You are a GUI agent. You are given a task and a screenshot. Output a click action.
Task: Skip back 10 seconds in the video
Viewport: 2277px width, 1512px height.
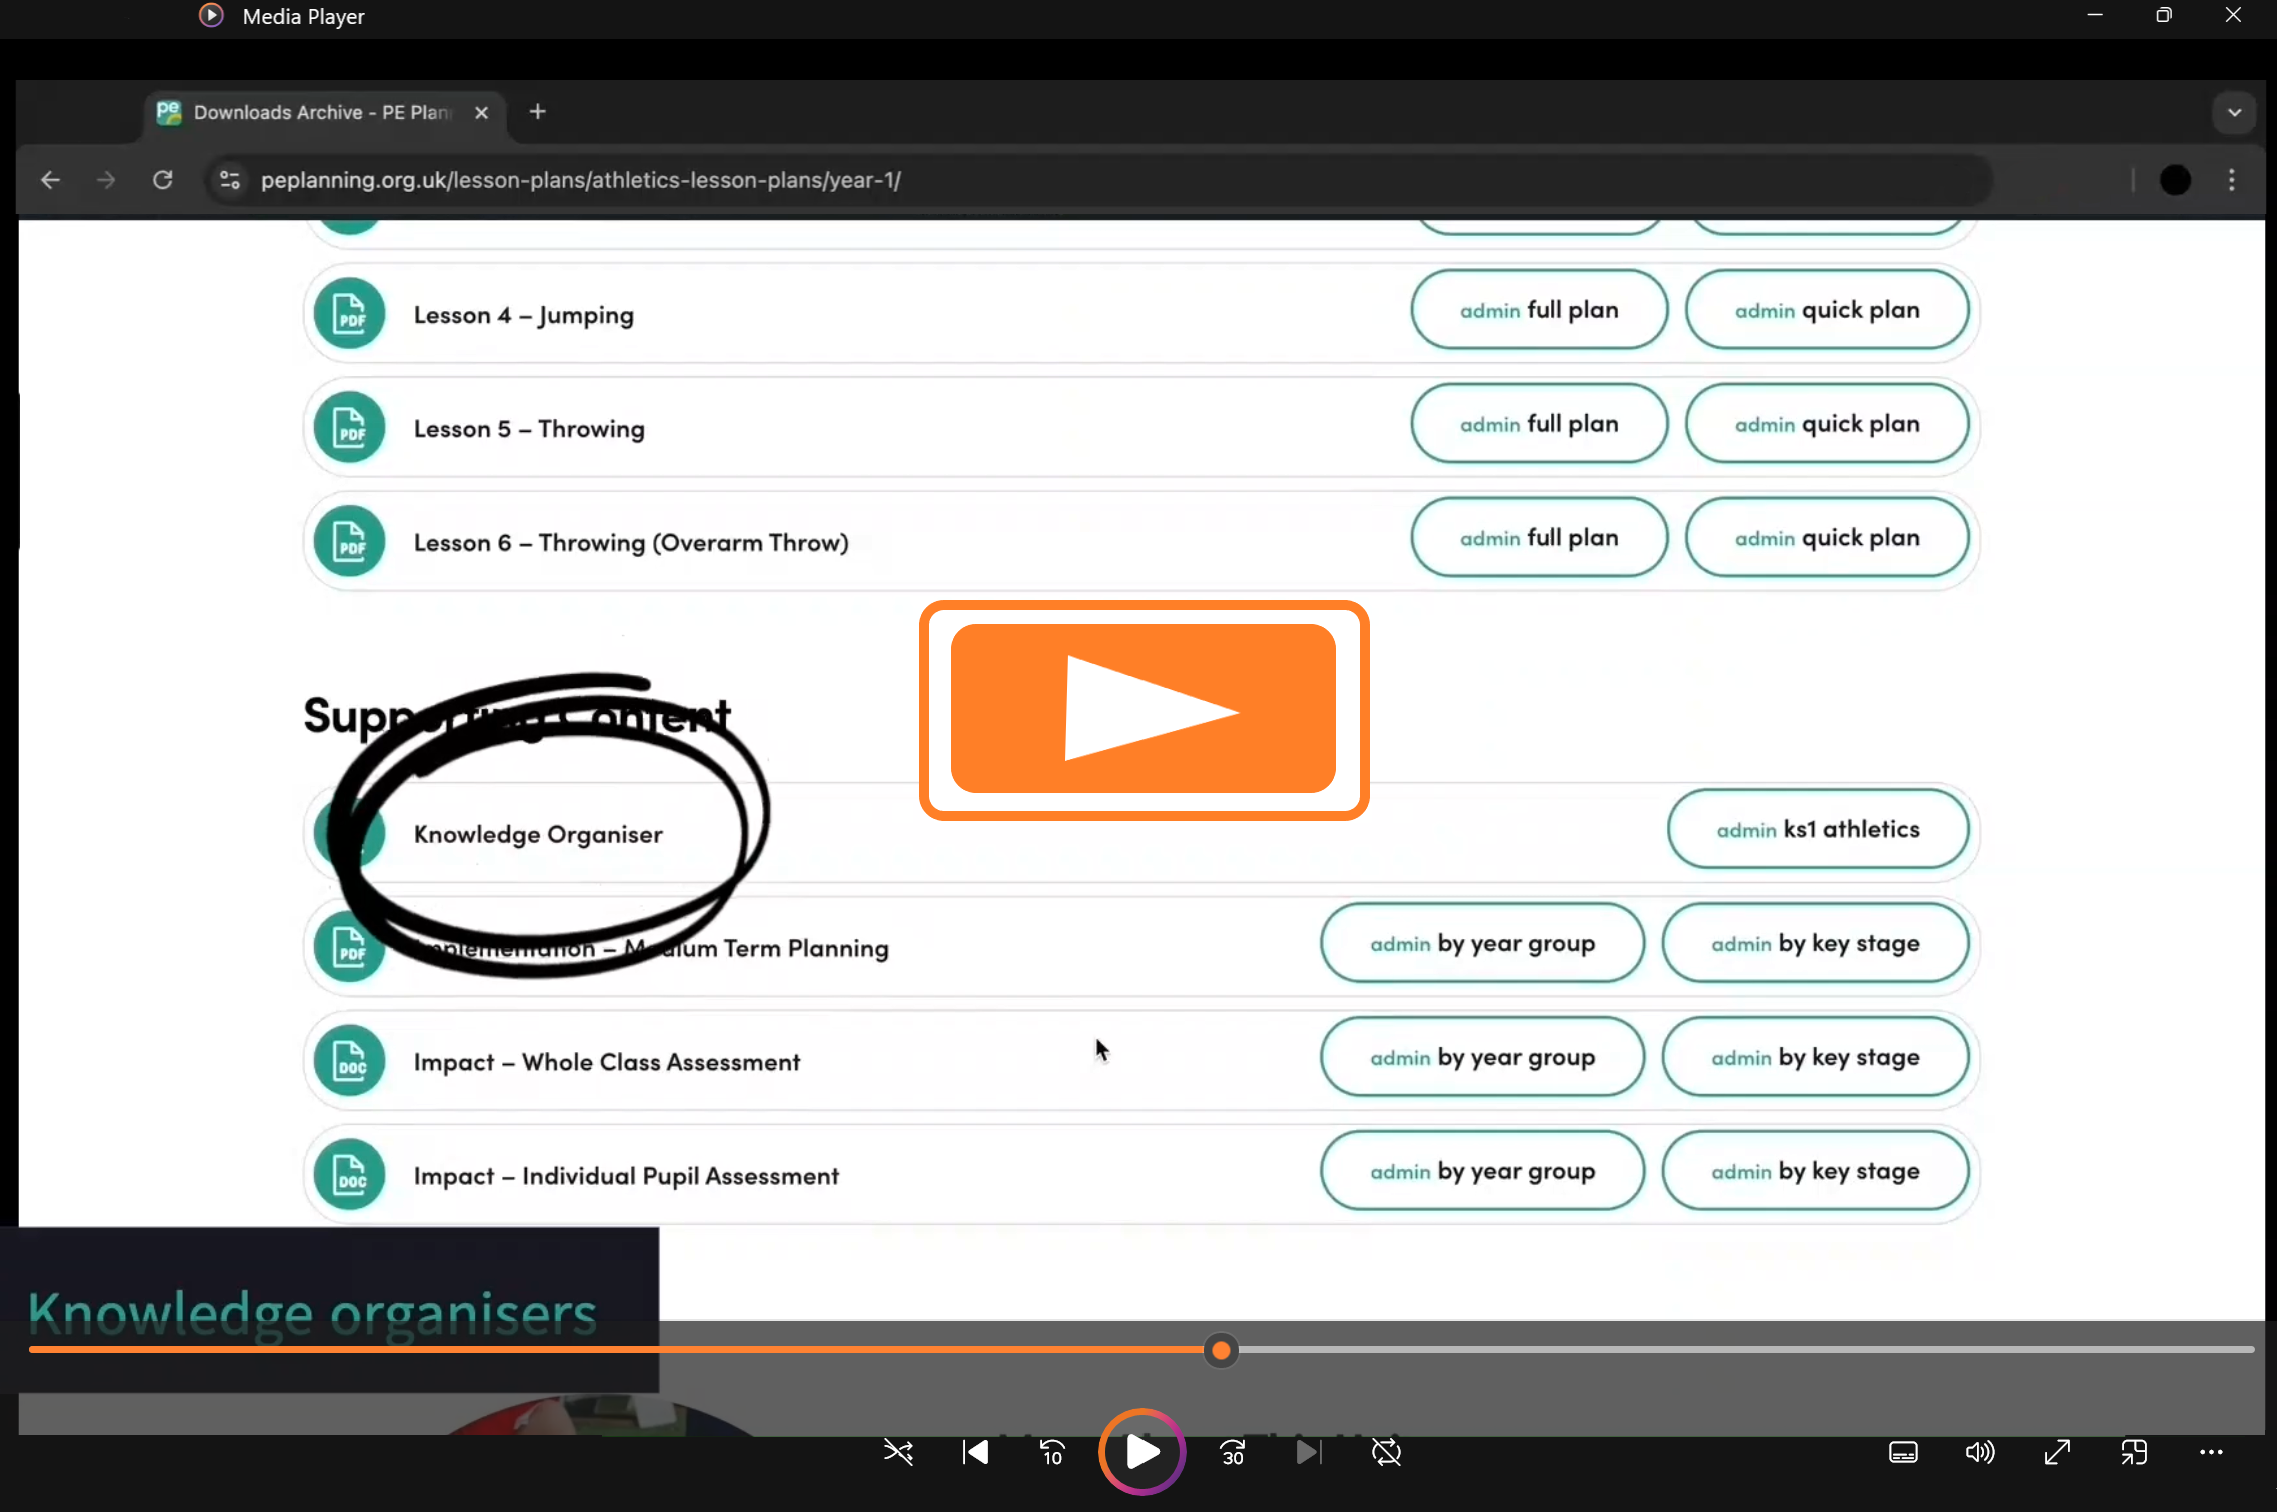coord(1051,1452)
